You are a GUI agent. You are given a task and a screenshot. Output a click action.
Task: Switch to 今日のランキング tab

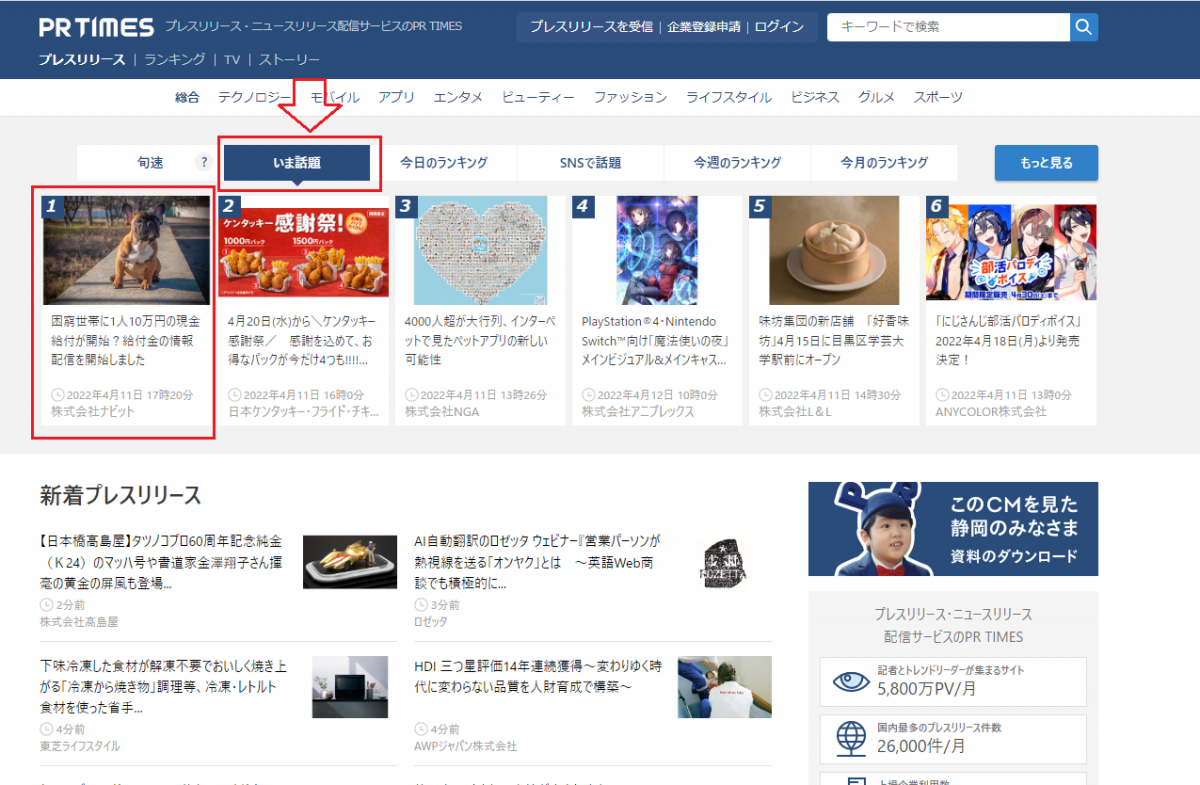443,162
